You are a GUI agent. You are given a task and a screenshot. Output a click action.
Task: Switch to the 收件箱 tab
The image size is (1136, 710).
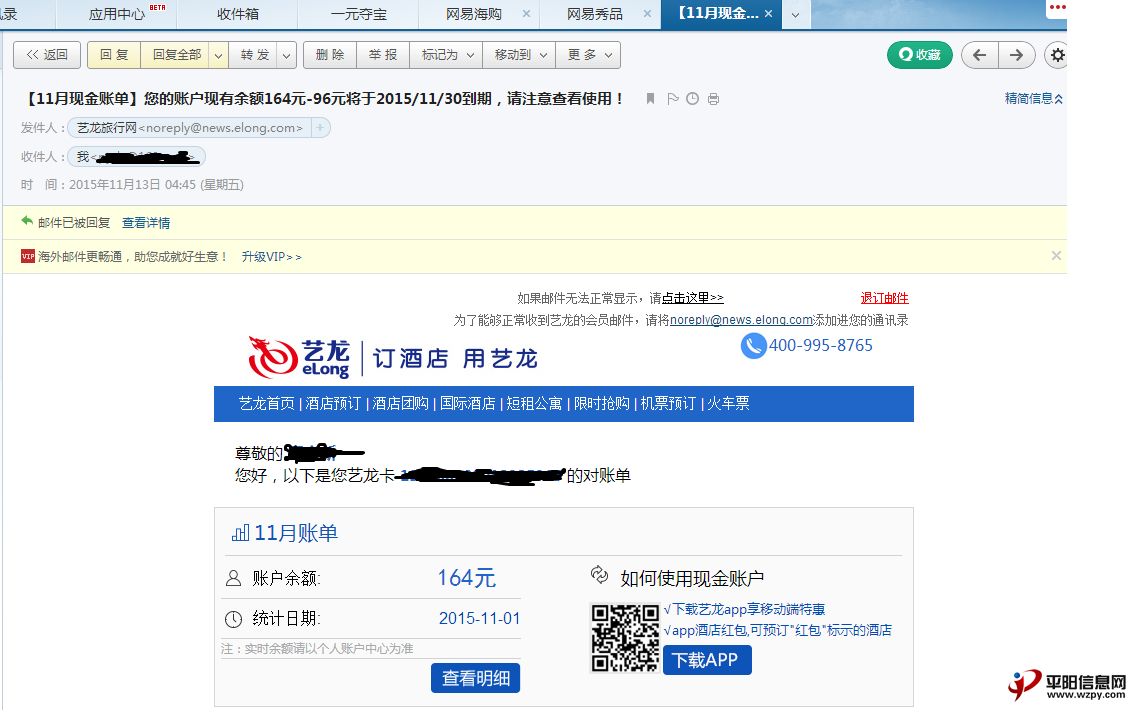pyautogui.click(x=238, y=14)
